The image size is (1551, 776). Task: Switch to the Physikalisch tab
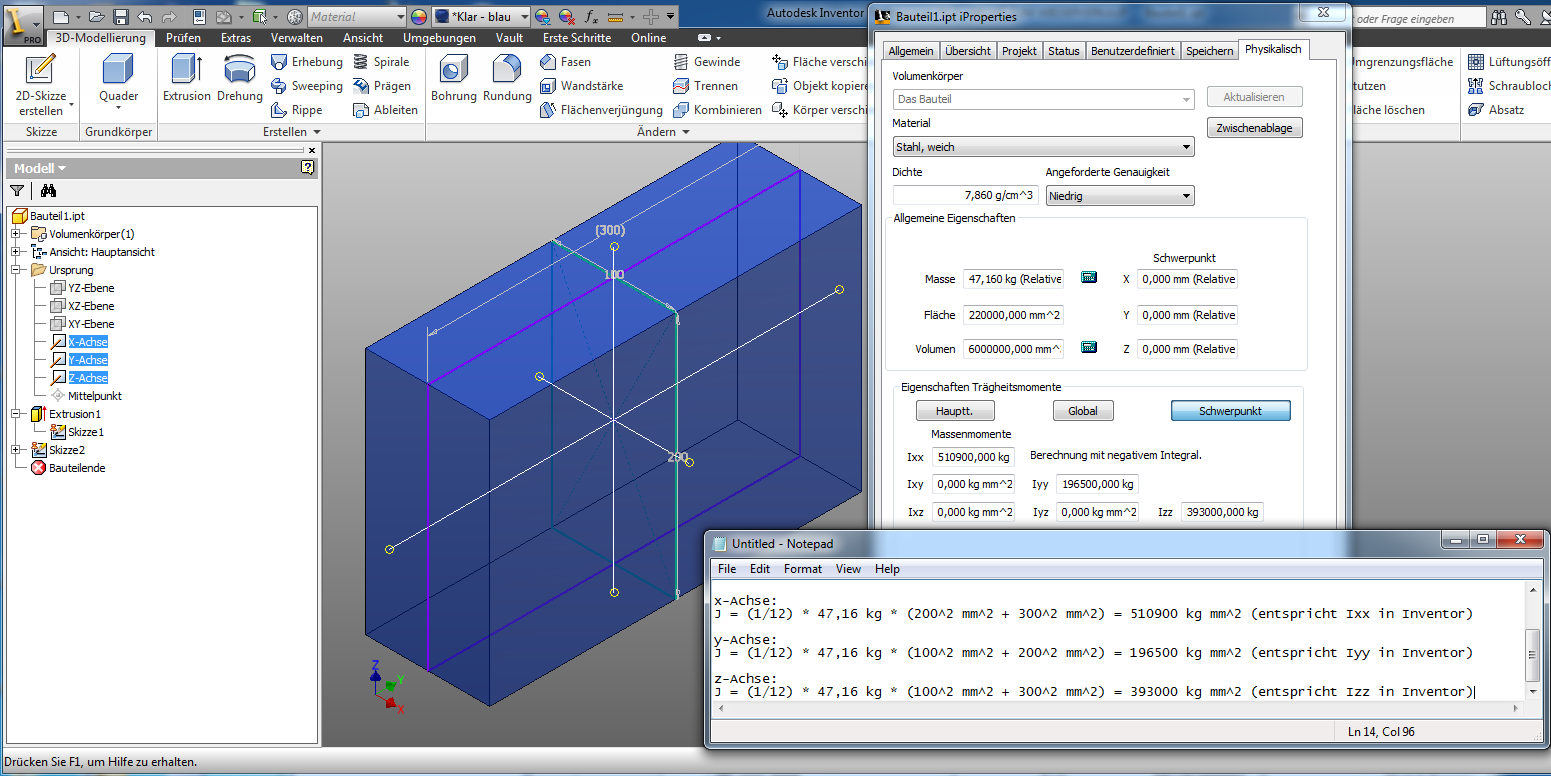tap(1273, 48)
